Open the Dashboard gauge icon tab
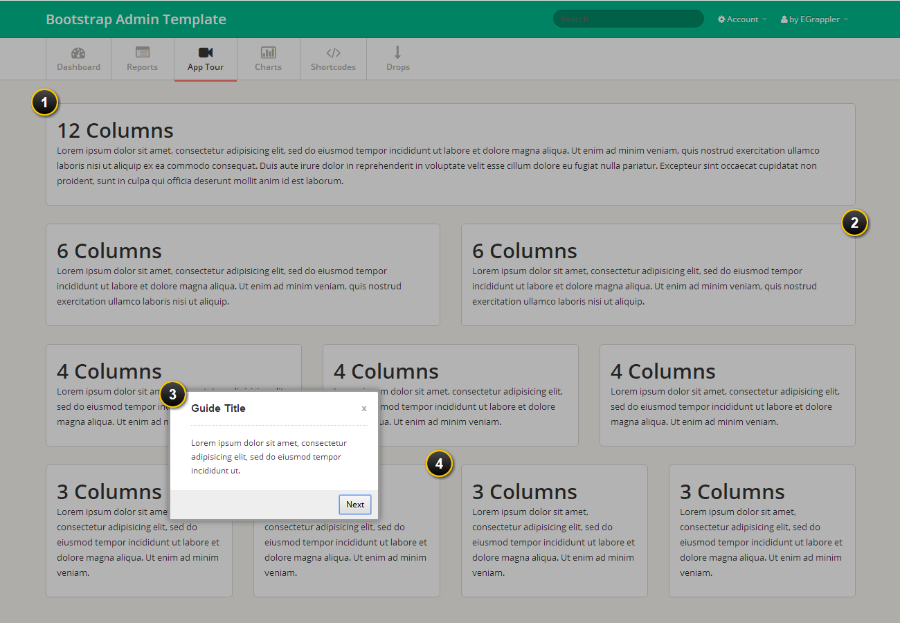The height and width of the screenshot is (623, 900). pyautogui.click(x=79, y=59)
